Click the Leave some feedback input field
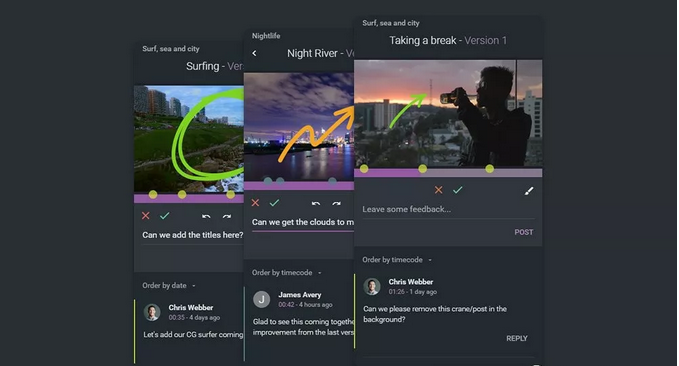679x366 pixels. click(x=448, y=209)
